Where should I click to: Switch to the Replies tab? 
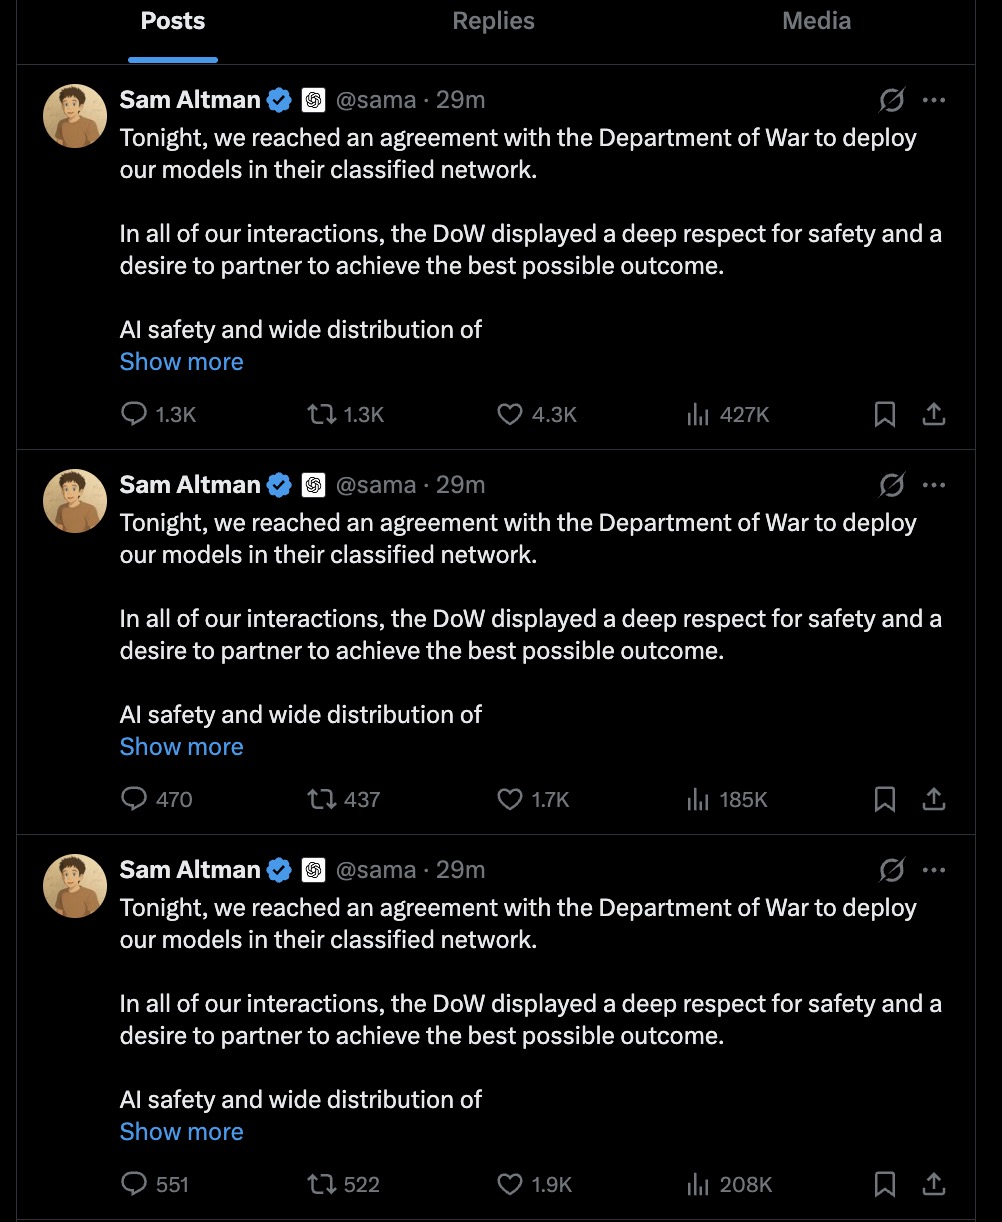point(493,21)
